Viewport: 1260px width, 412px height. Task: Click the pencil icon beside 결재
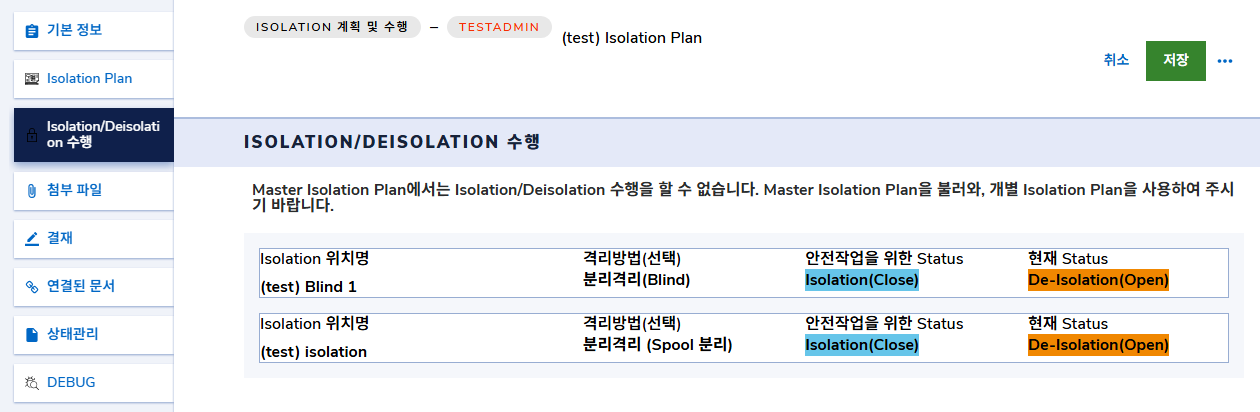tap(31, 238)
